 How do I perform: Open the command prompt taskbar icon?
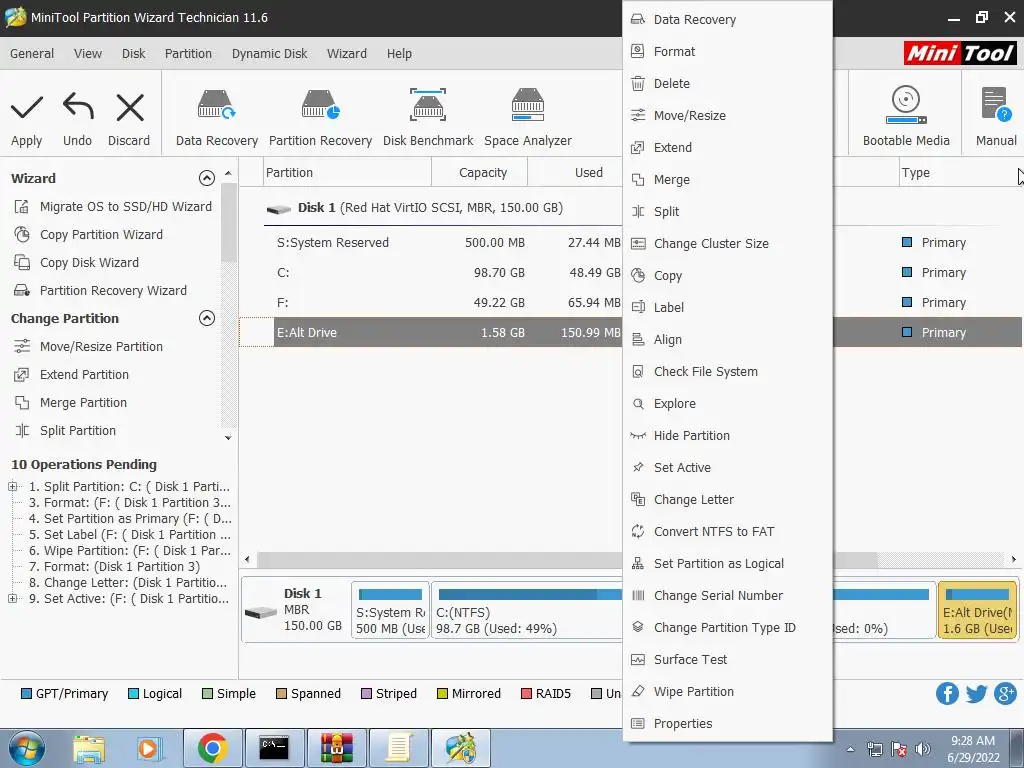[x=274, y=748]
